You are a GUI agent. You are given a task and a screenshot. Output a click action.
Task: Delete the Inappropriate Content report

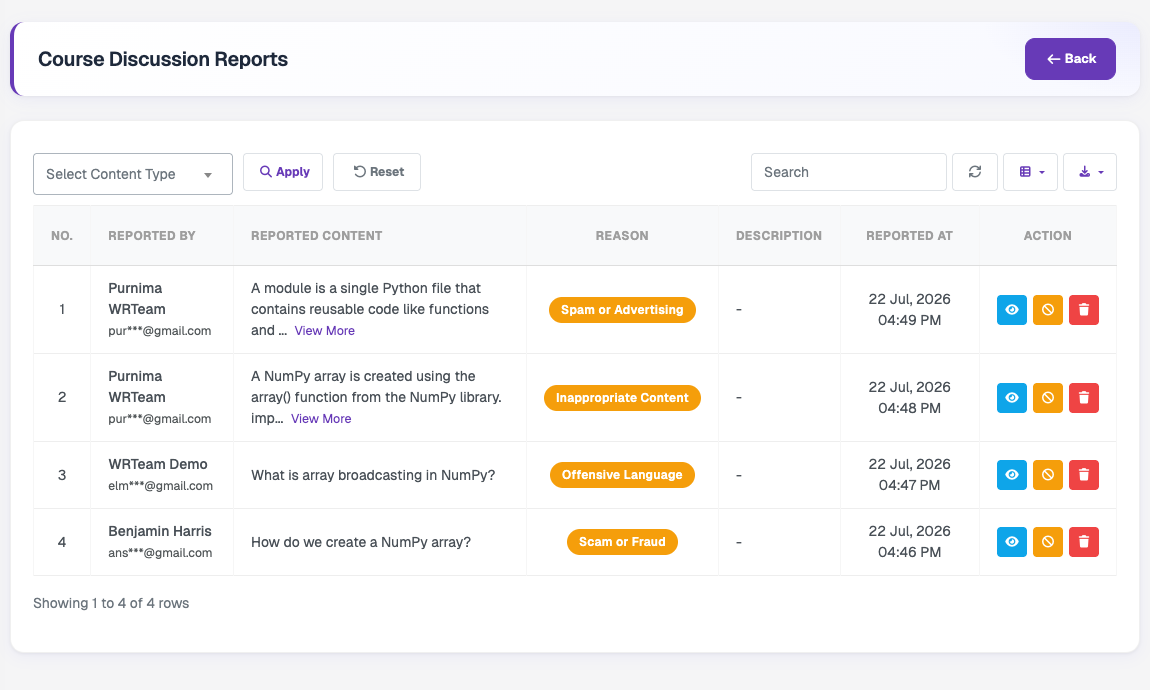(x=1083, y=397)
